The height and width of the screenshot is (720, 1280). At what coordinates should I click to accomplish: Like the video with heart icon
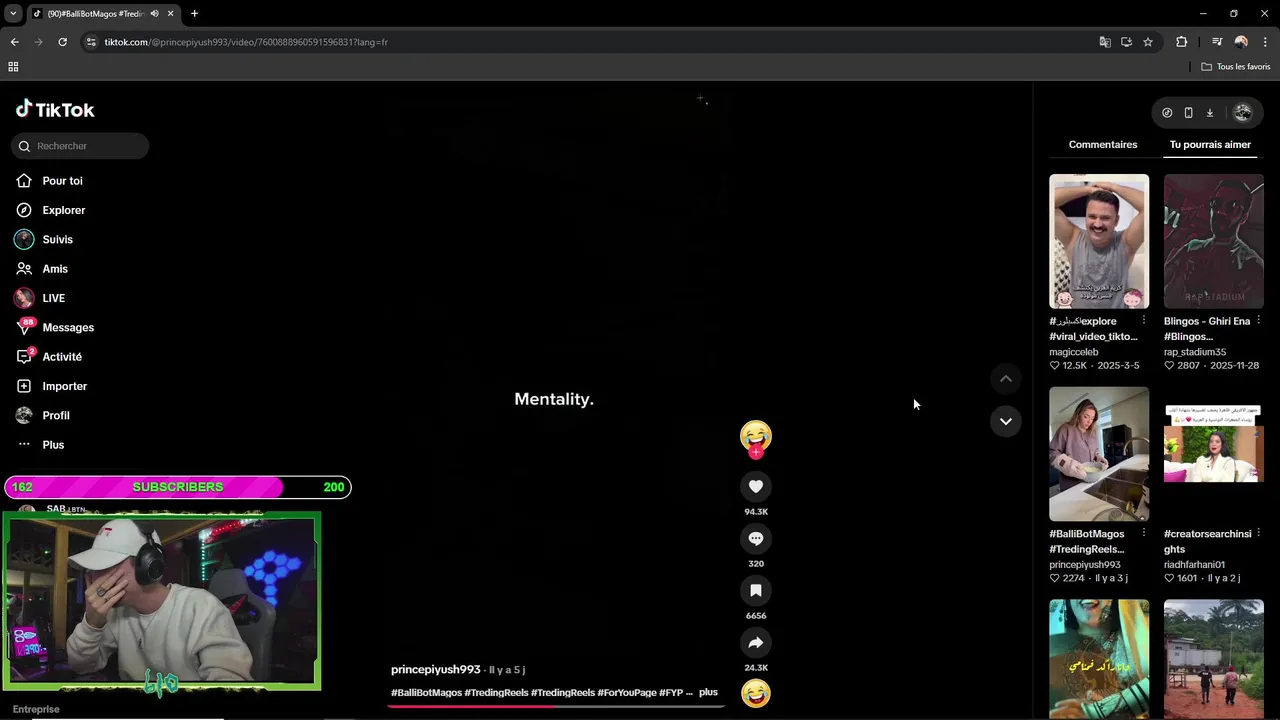point(756,487)
